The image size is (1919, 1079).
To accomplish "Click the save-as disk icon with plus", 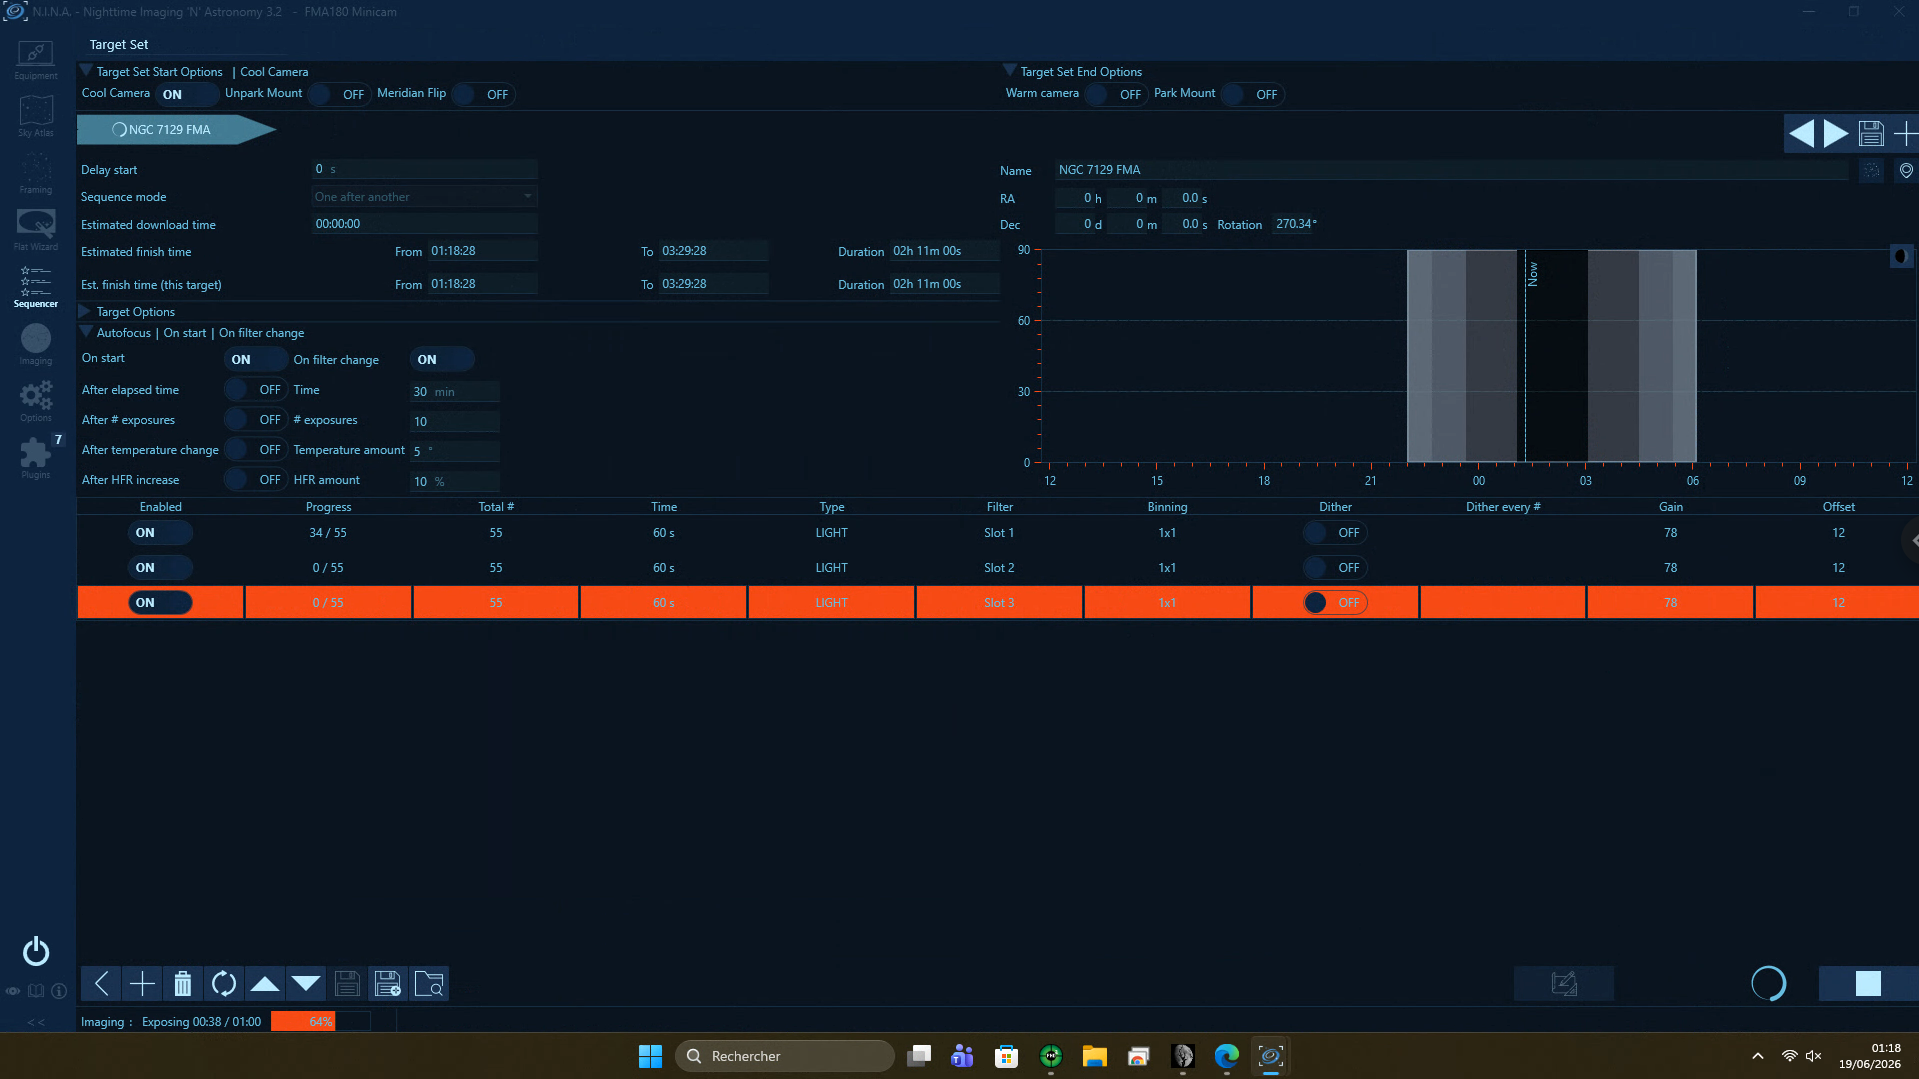I will pos(388,984).
